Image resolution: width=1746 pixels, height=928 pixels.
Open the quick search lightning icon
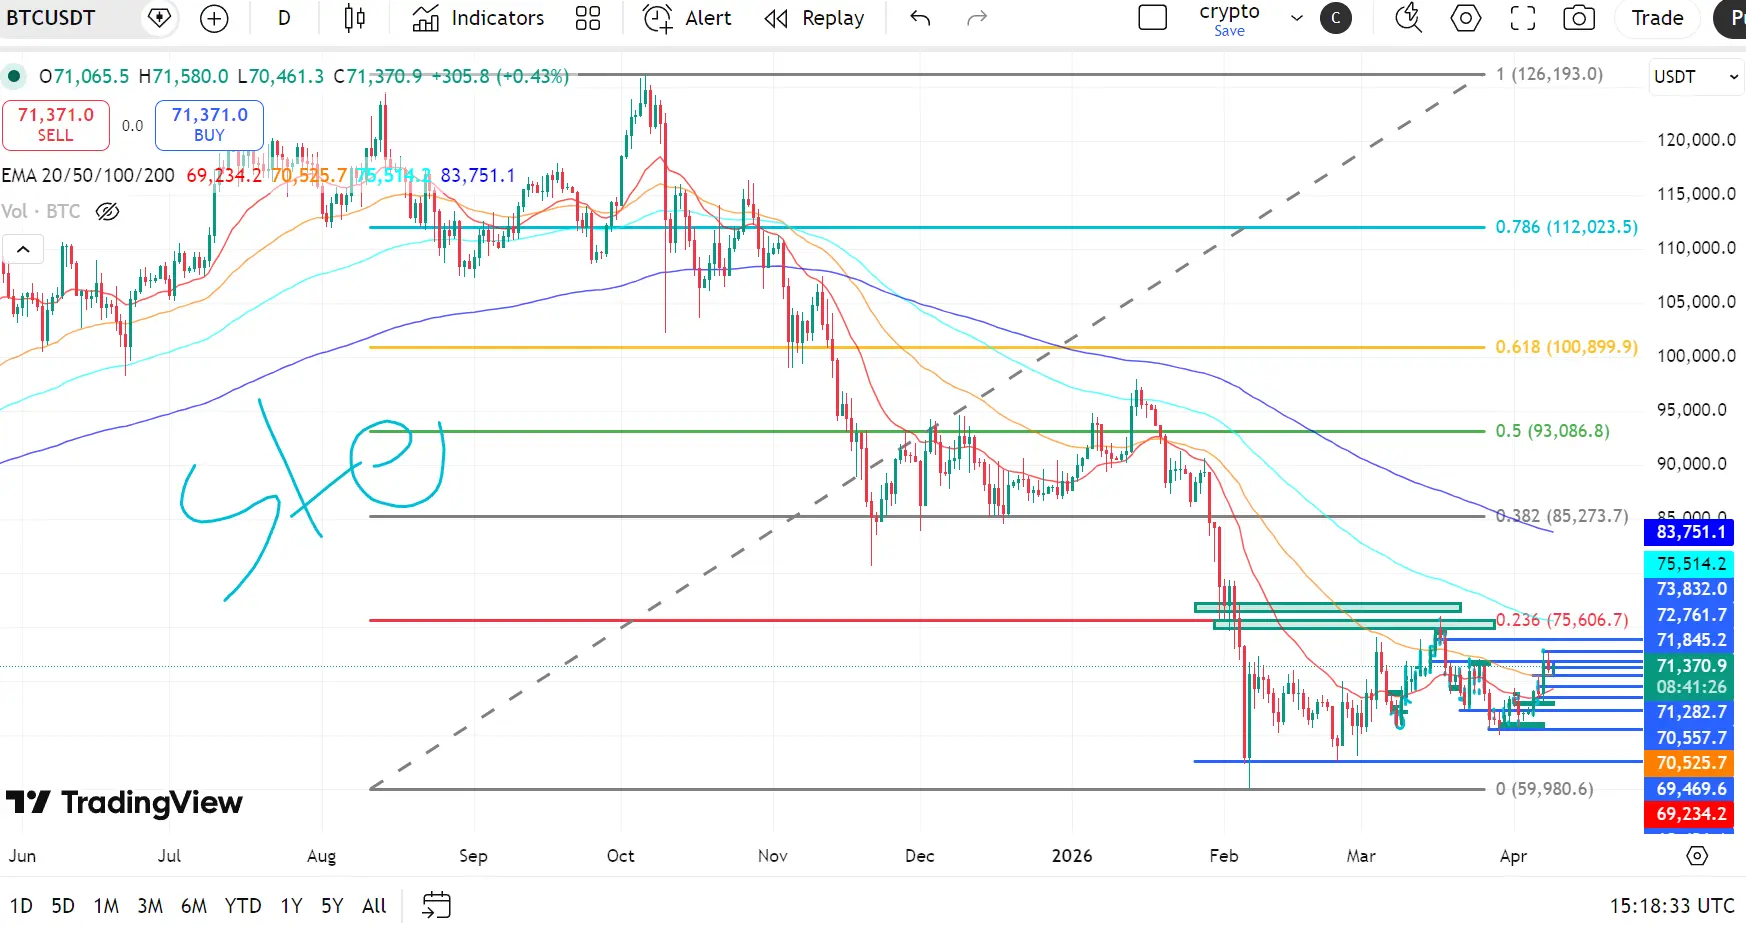pyautogui.click(x=1408, y=18)
